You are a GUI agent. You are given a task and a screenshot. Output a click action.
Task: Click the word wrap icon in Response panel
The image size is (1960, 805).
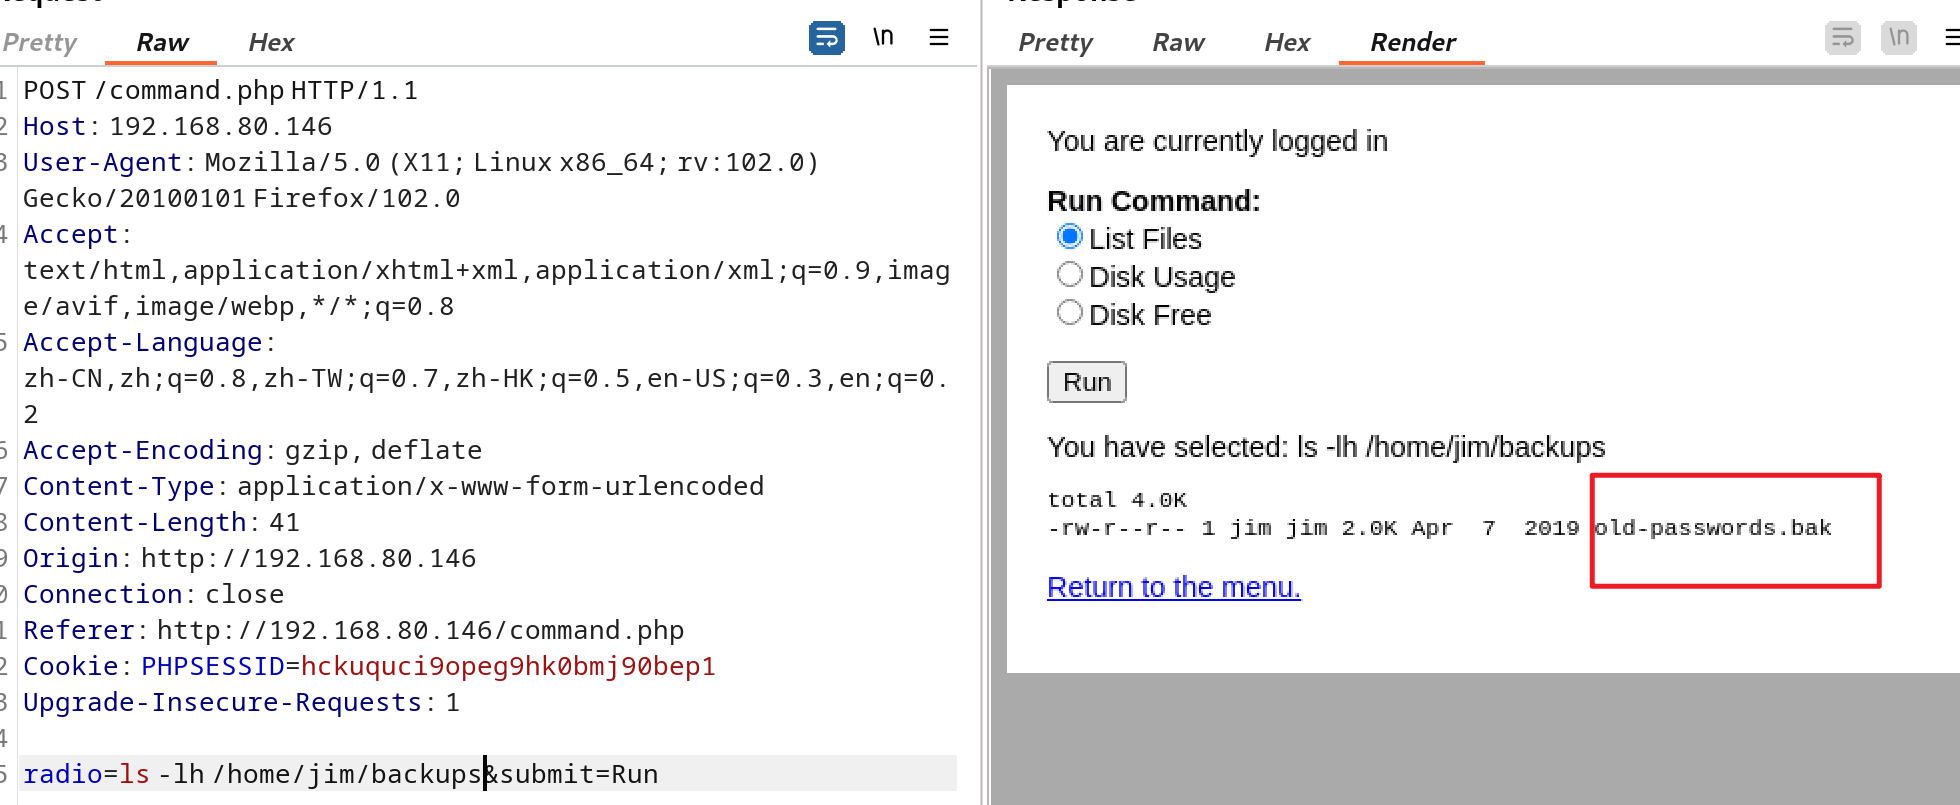tap(1843, 38)
